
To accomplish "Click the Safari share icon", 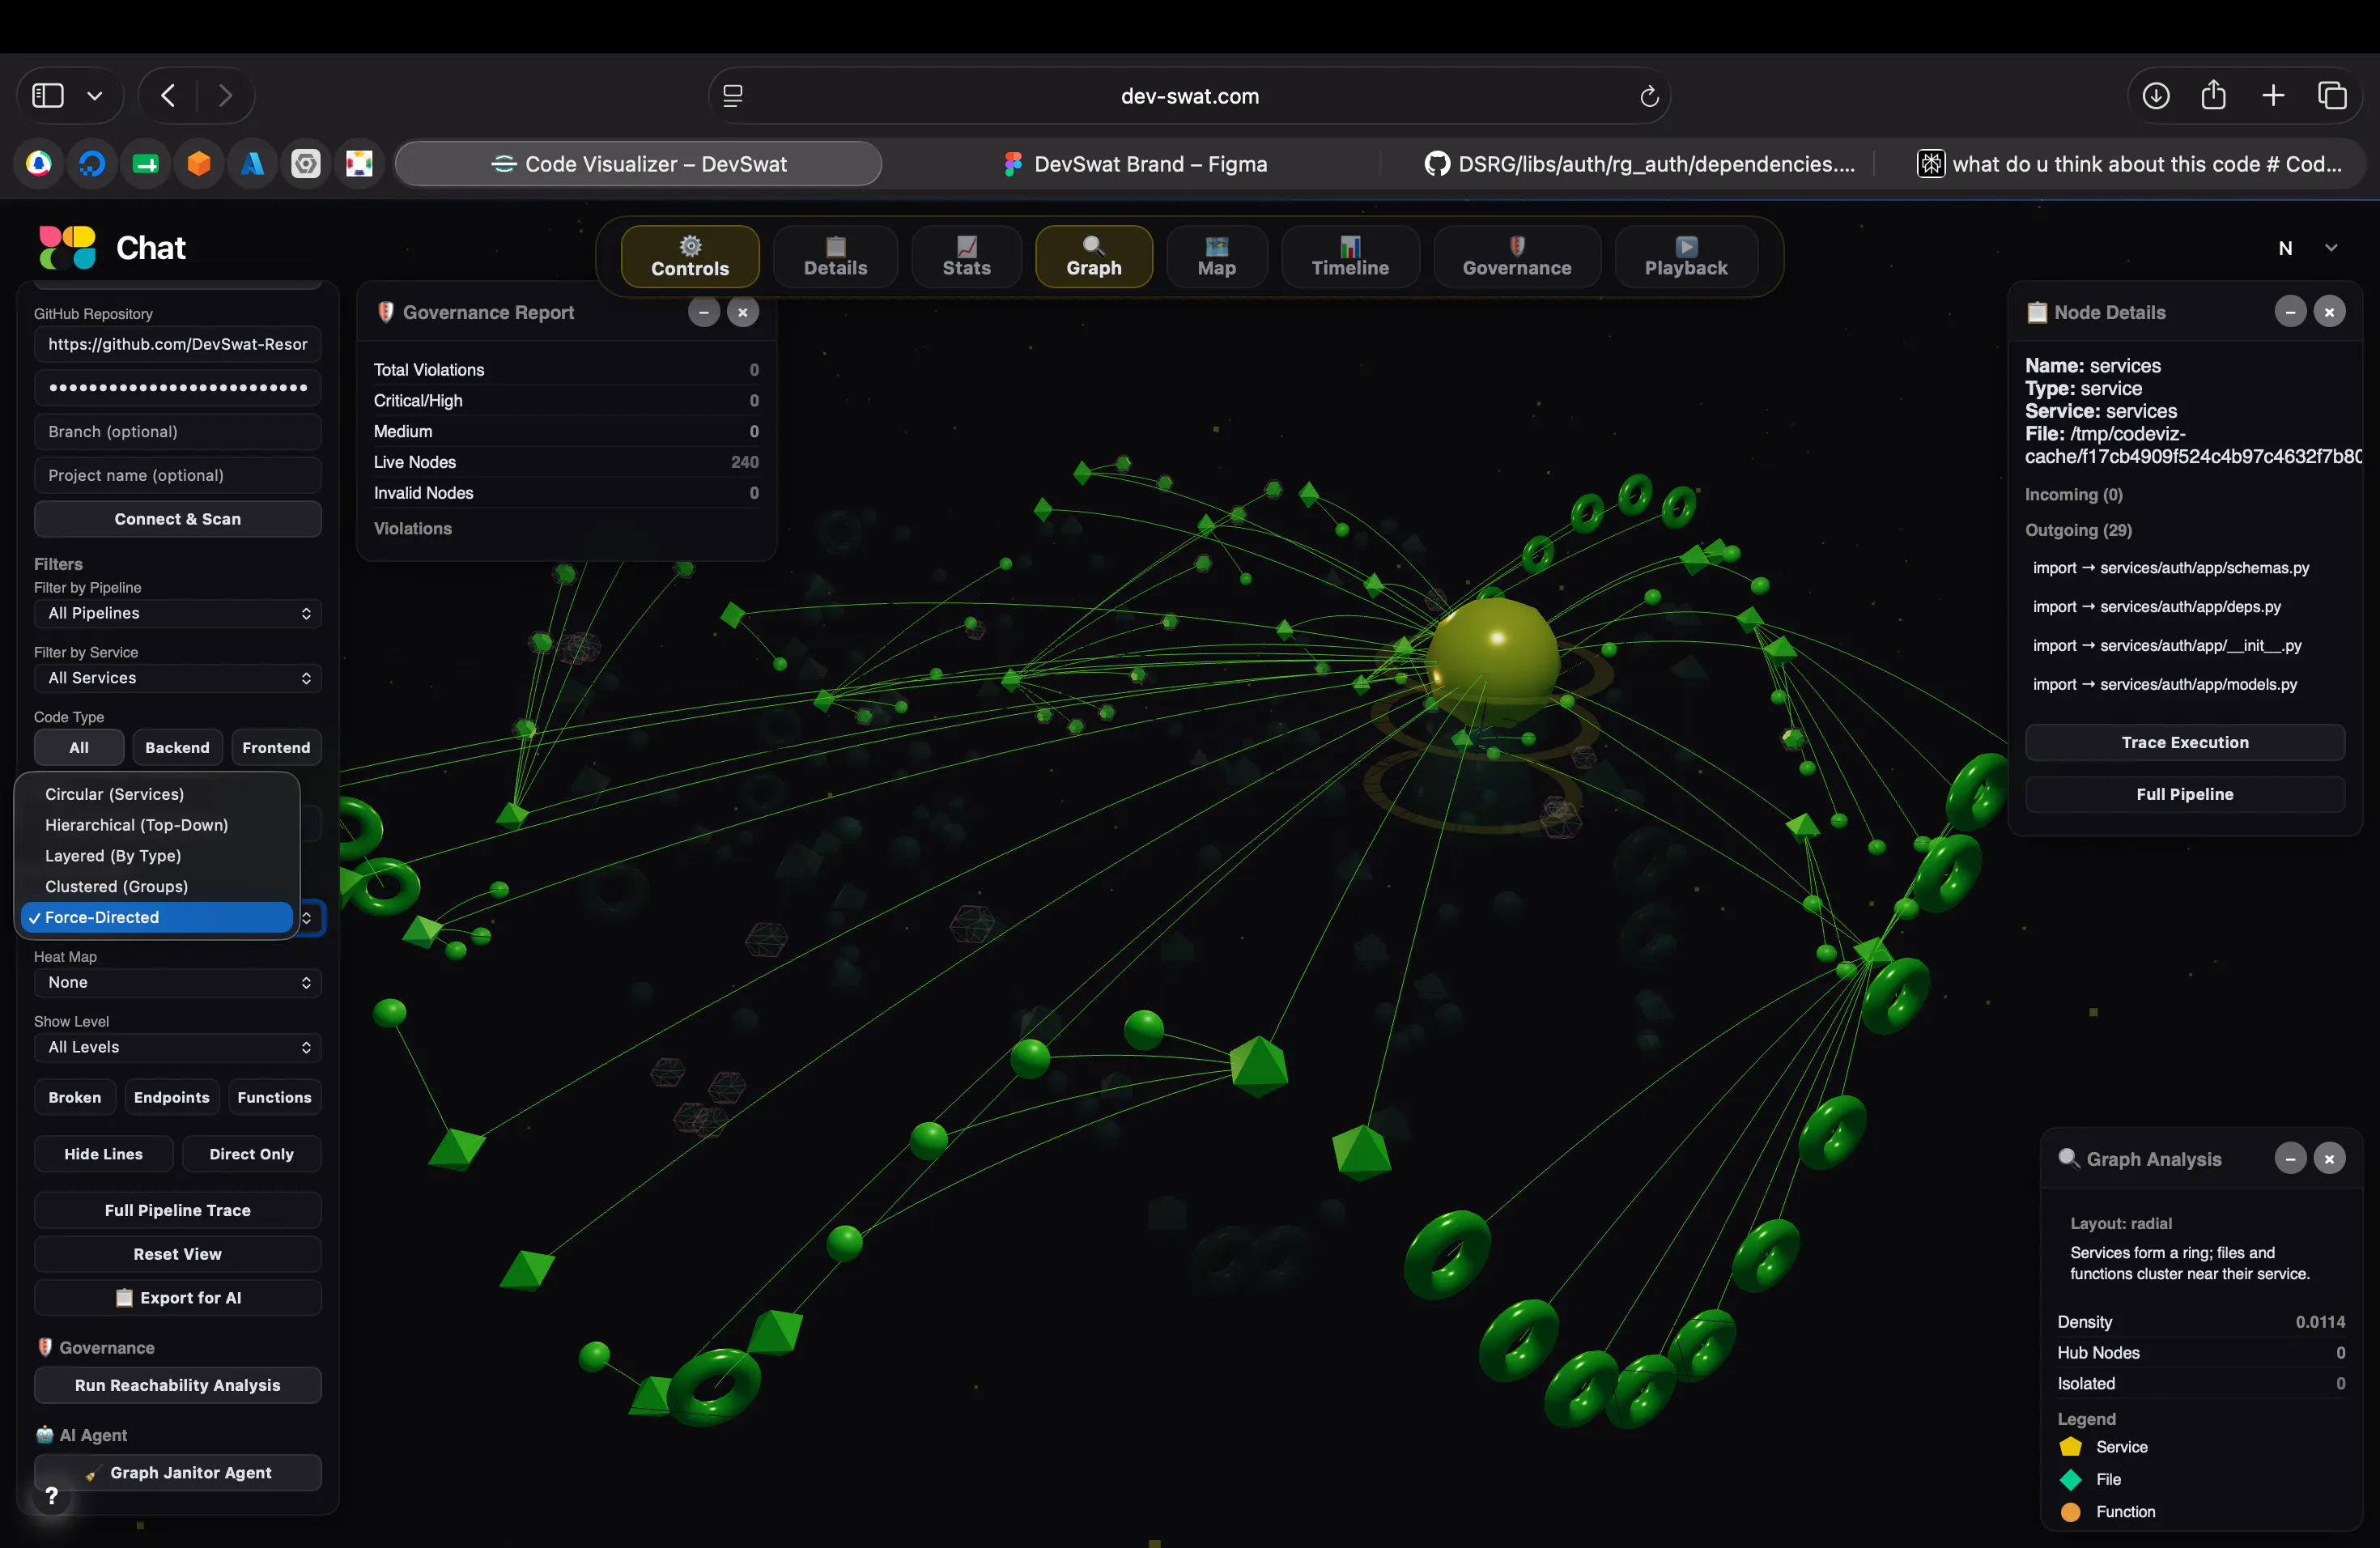I will 2214,95.
